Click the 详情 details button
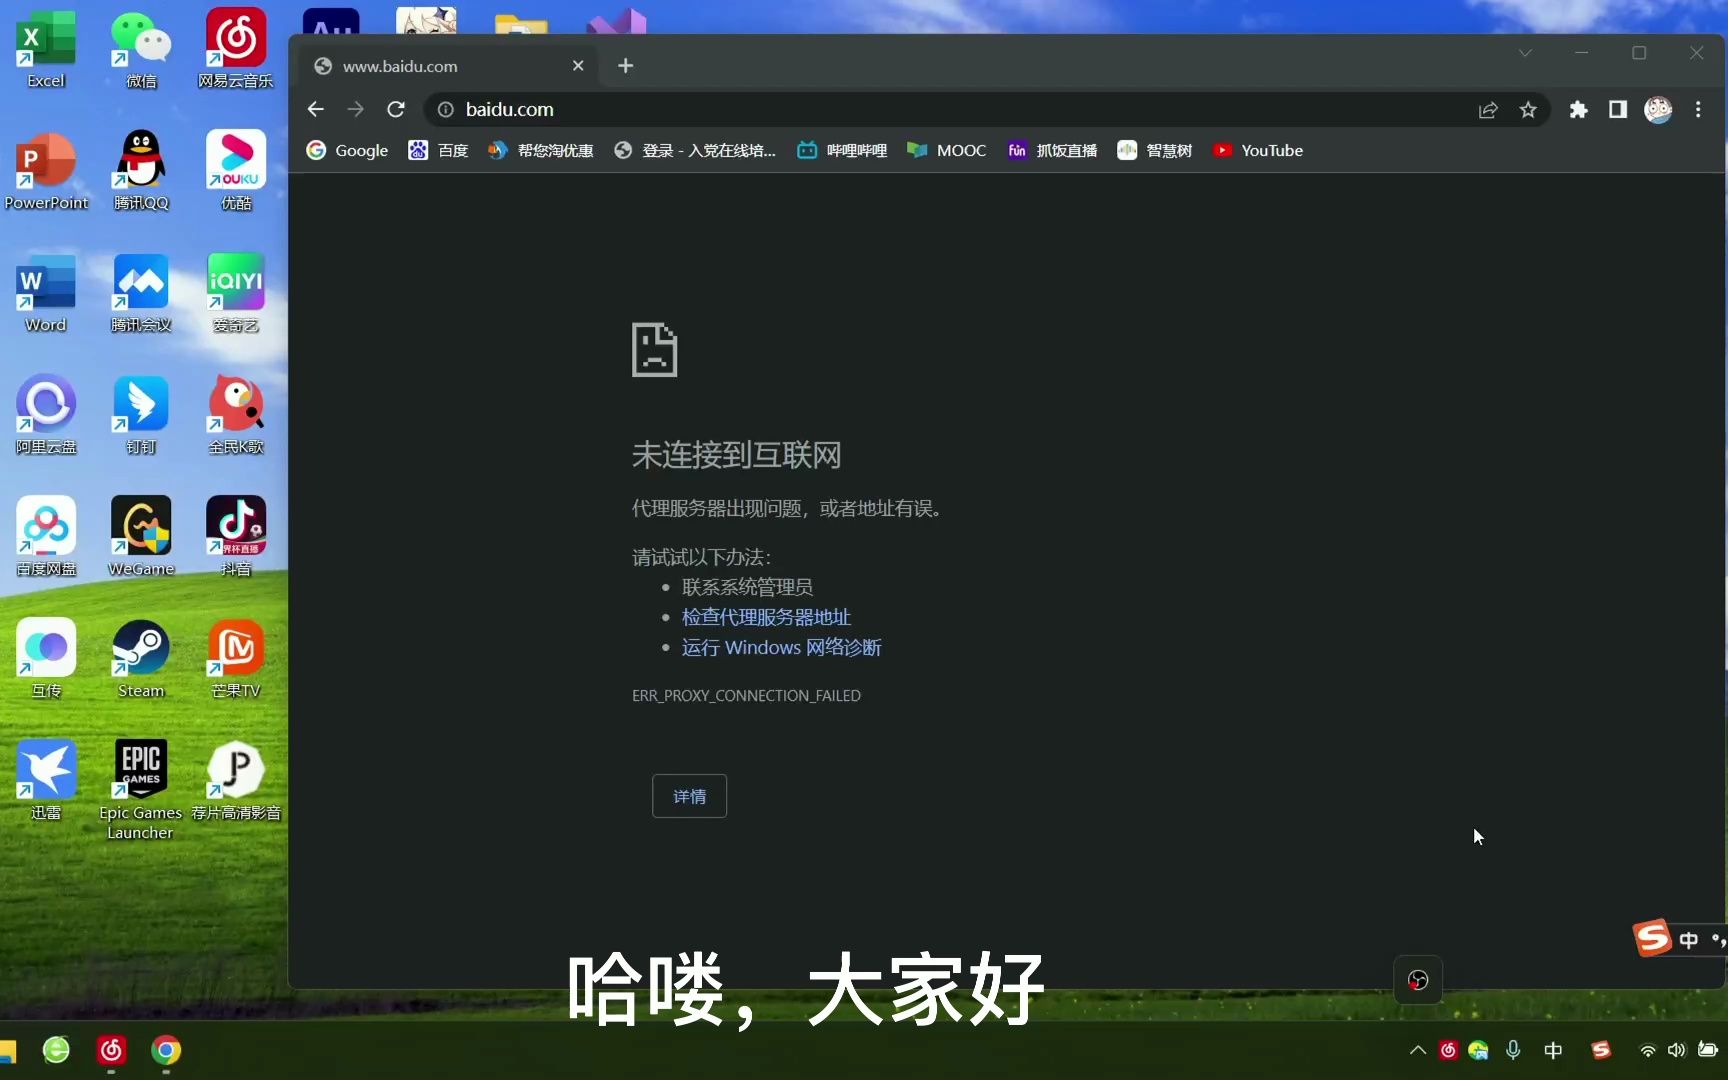 [689, 796]
